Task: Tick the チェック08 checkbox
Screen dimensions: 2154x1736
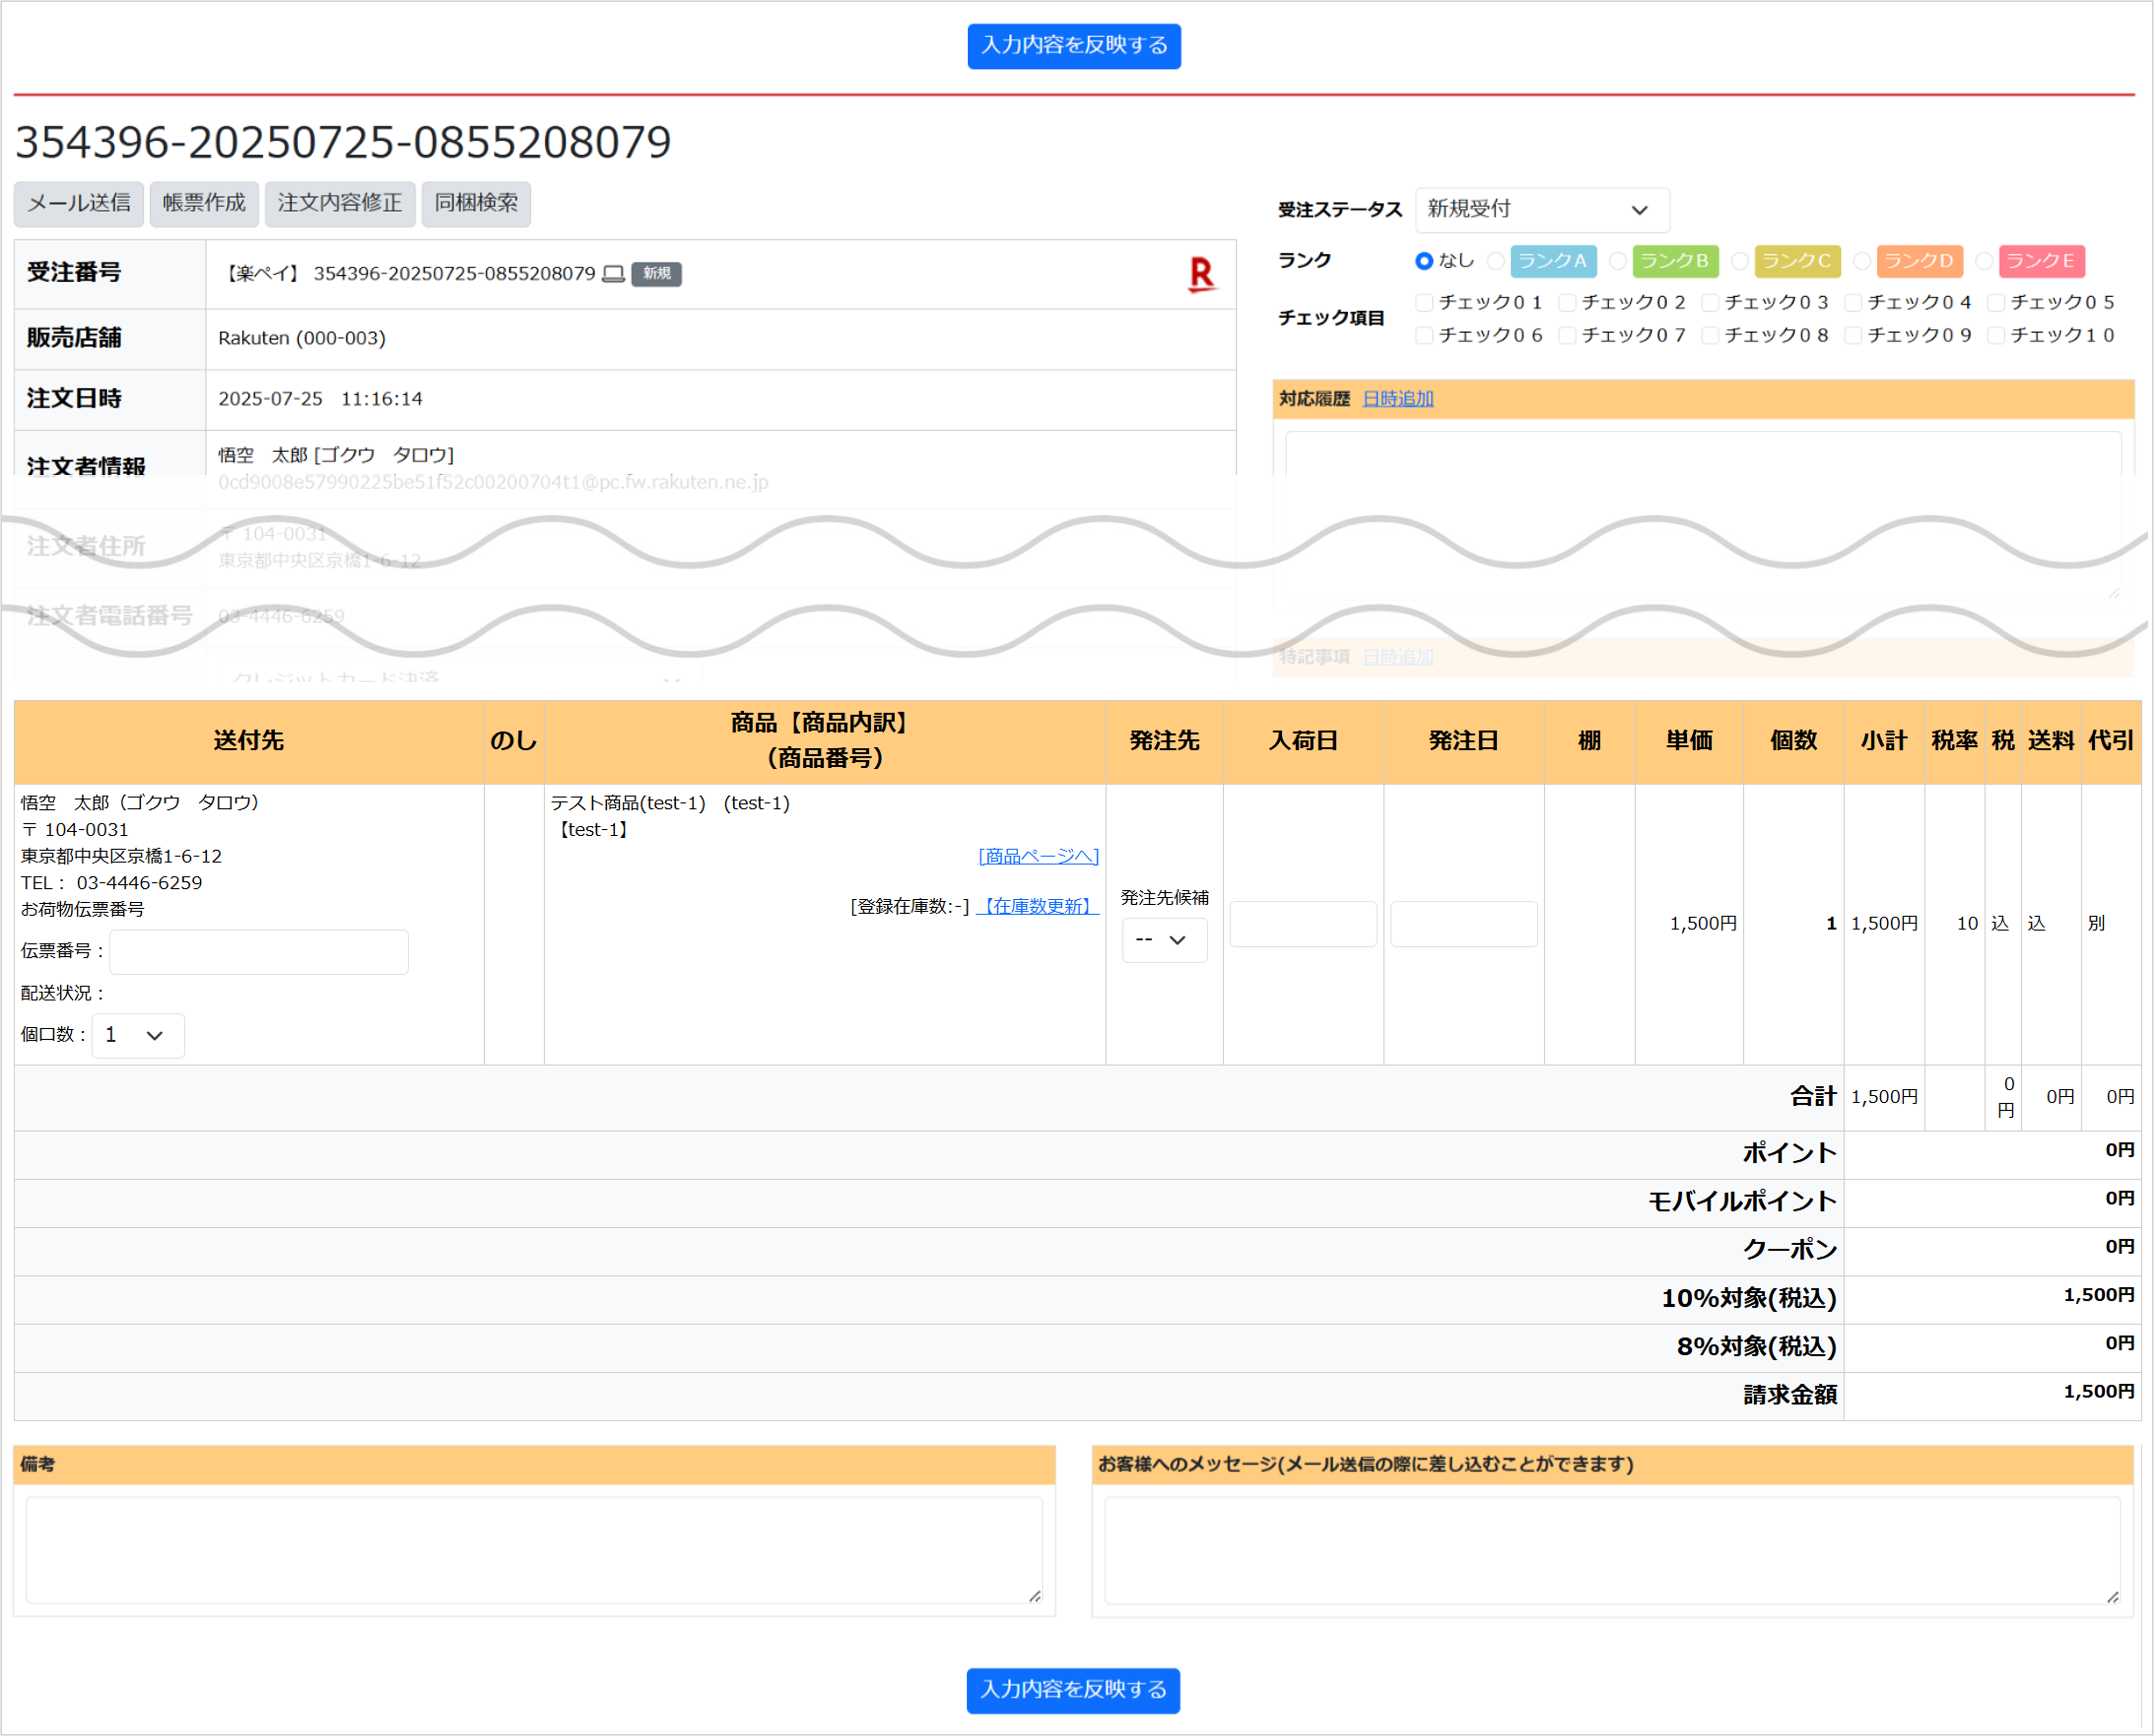Action: click(1711, 335)
